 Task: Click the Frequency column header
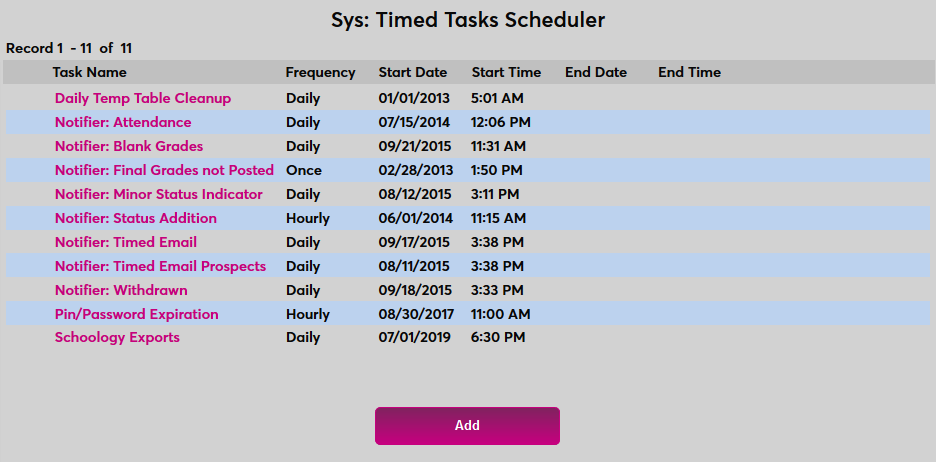tap(320, 72)
